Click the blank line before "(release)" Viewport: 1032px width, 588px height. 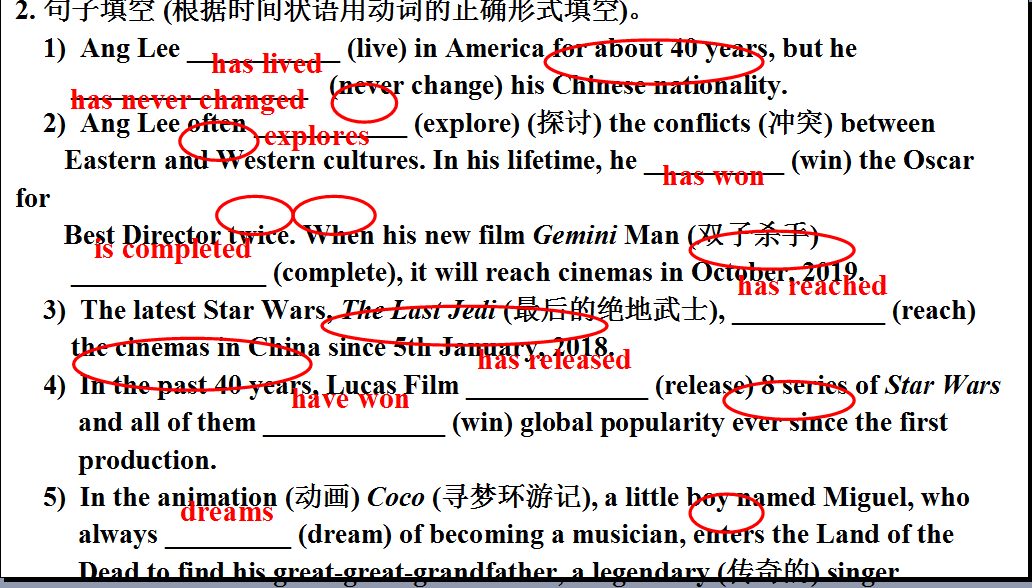(x=557, y=392)
